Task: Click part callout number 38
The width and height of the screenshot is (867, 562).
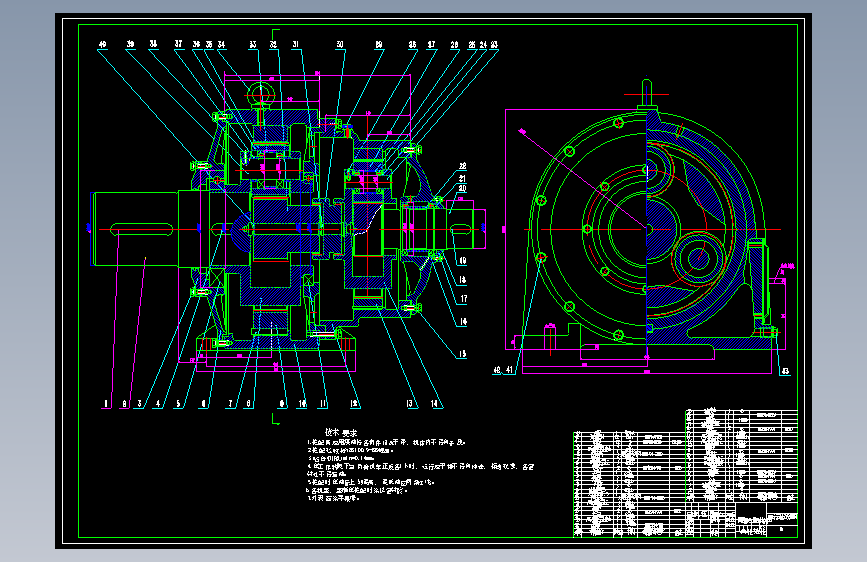Action: (x=153, y=44)
